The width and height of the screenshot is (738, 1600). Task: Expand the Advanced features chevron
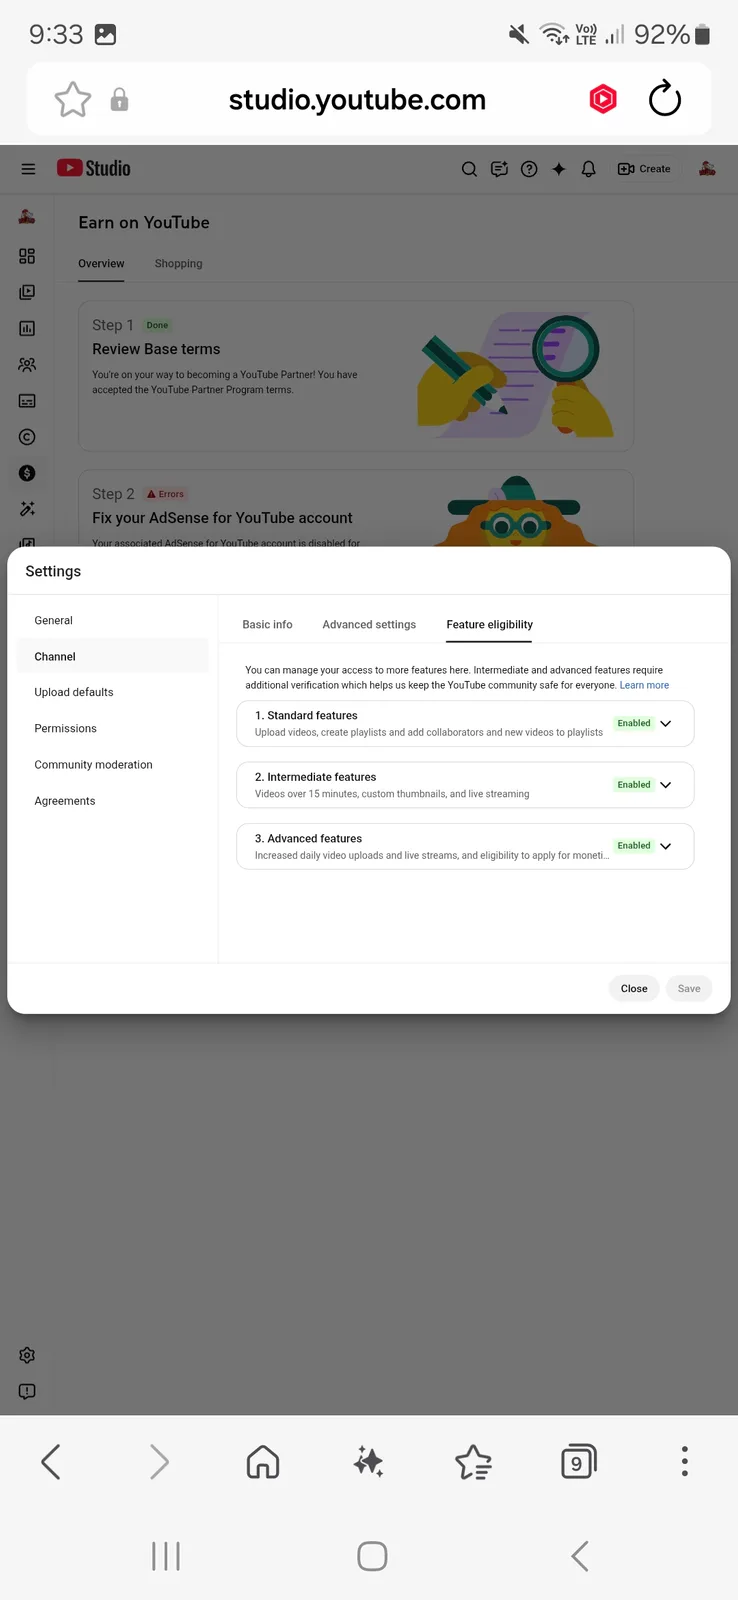coord(666,846)
